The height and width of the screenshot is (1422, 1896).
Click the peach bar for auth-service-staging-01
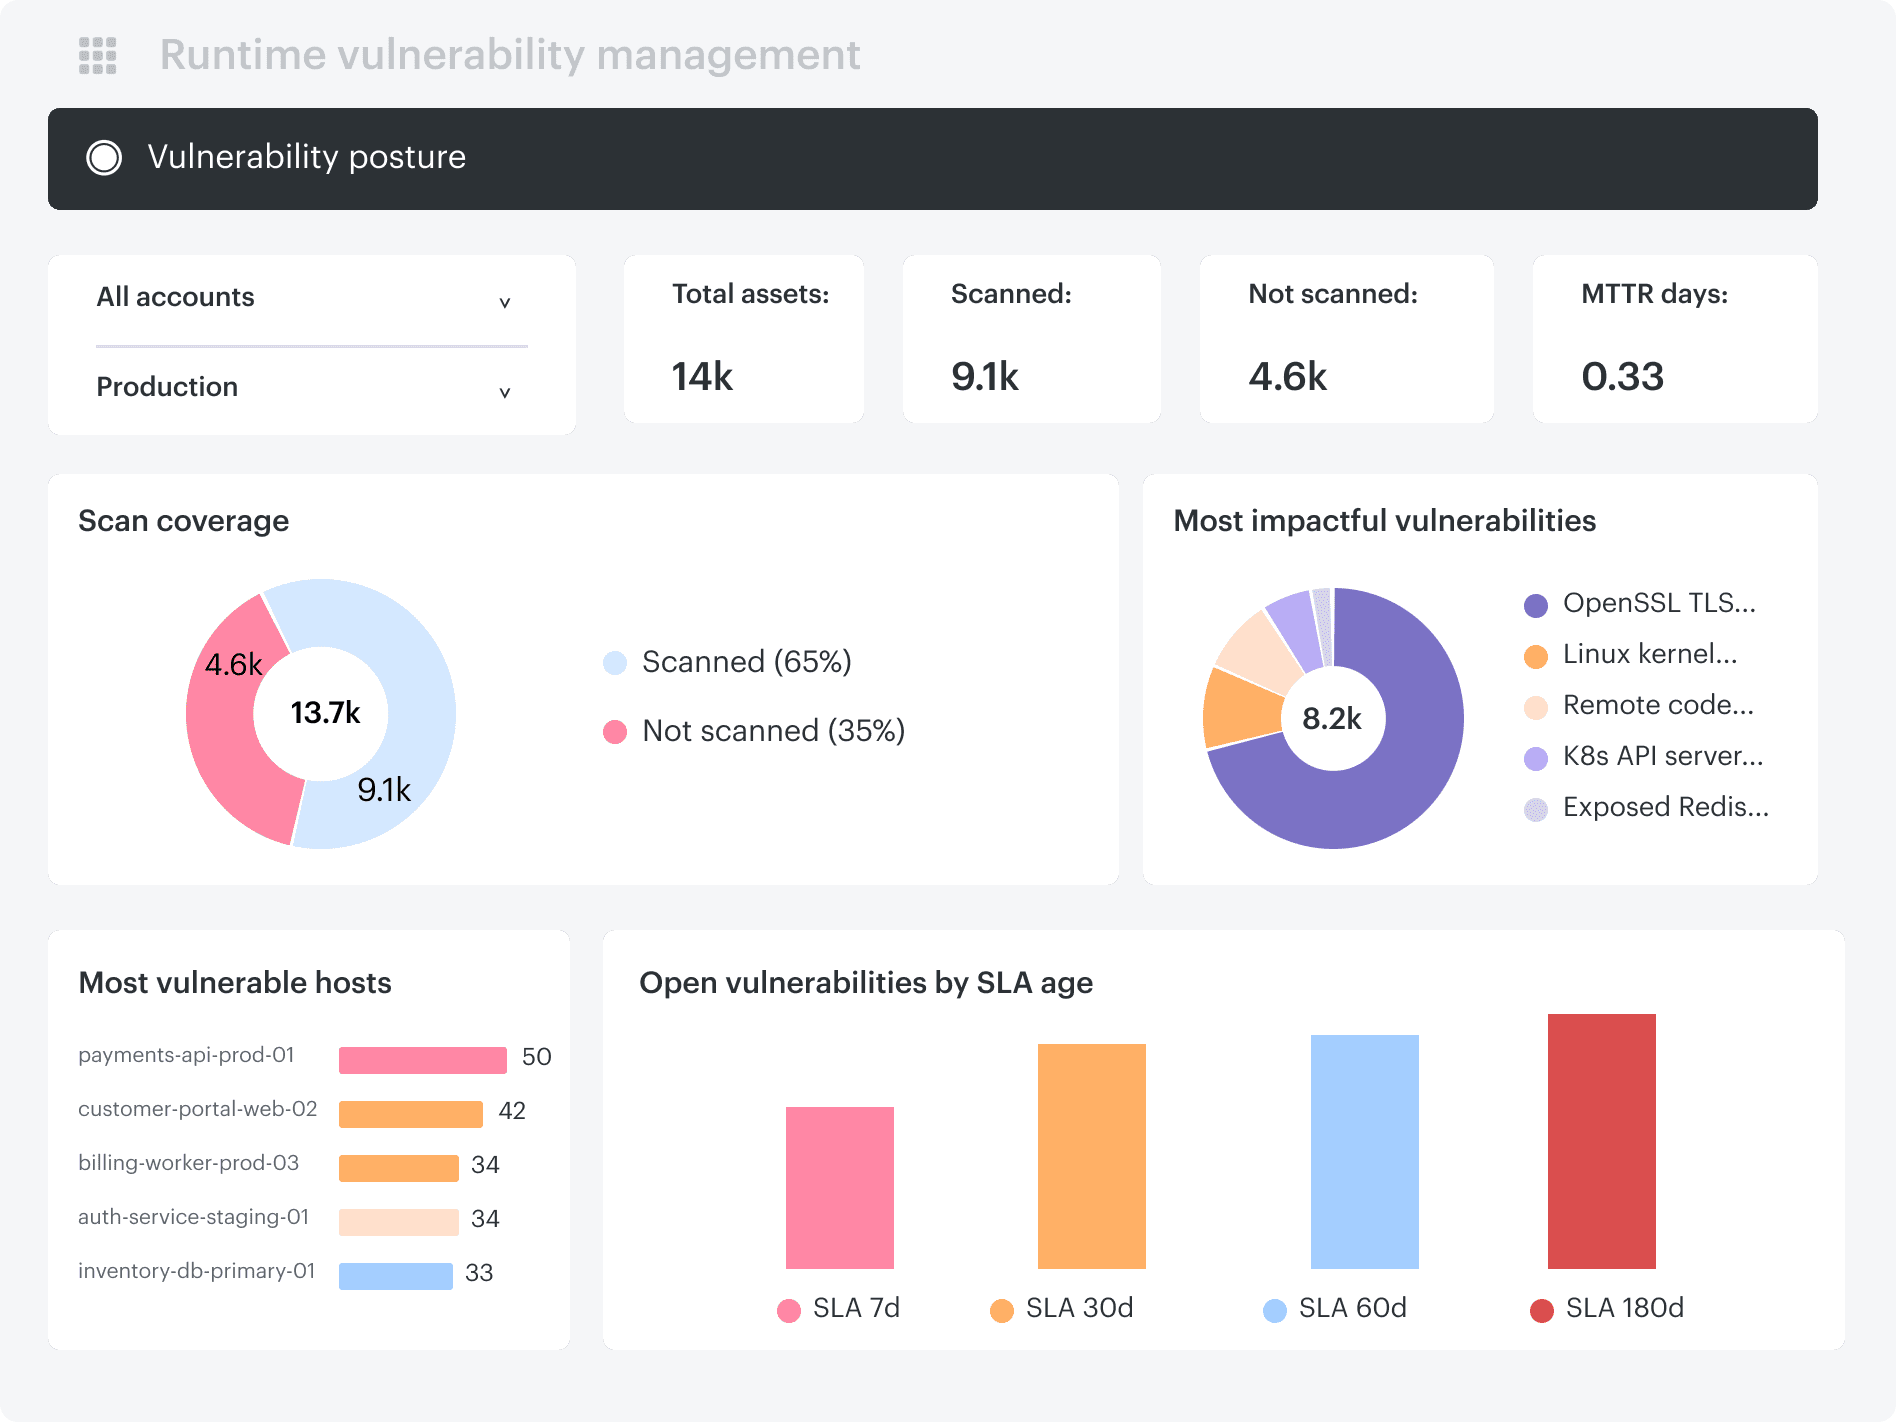(399, 1222)
